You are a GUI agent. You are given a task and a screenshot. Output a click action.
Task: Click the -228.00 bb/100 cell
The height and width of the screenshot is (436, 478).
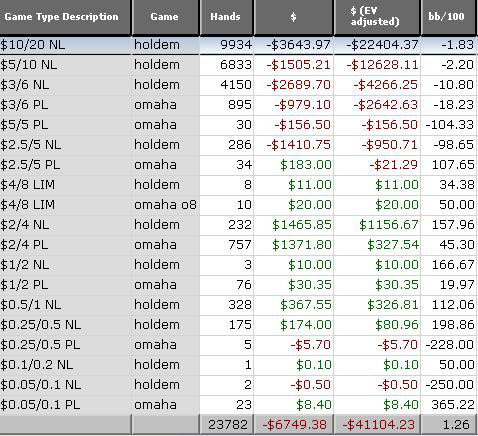coord(449,345)
